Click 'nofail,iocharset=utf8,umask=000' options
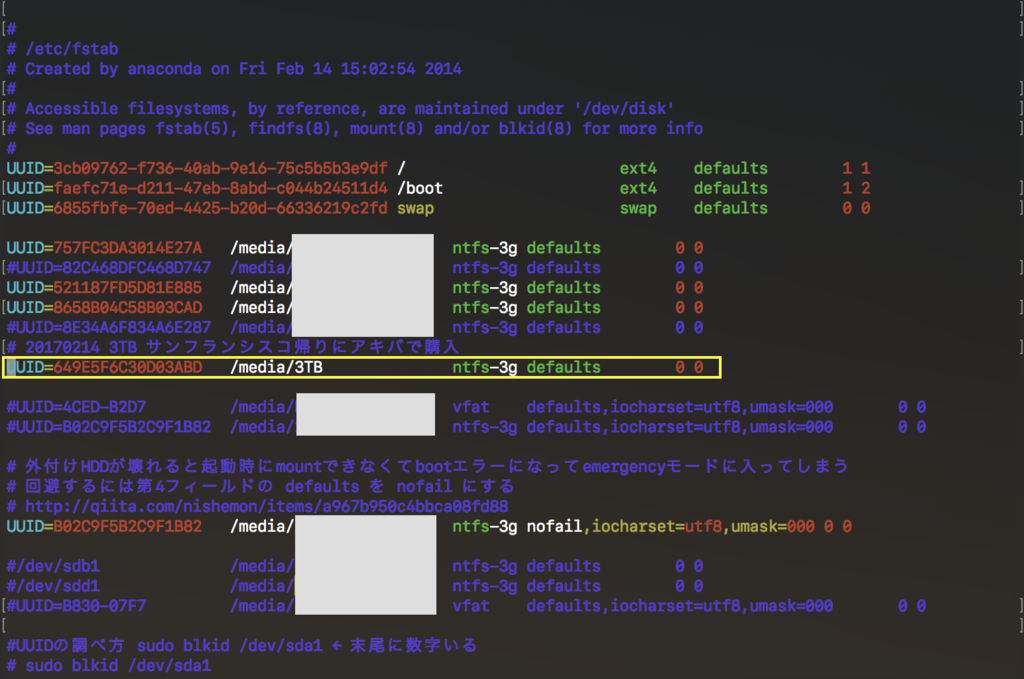This screenshot has height=679, width=1024. coord(671,526)
